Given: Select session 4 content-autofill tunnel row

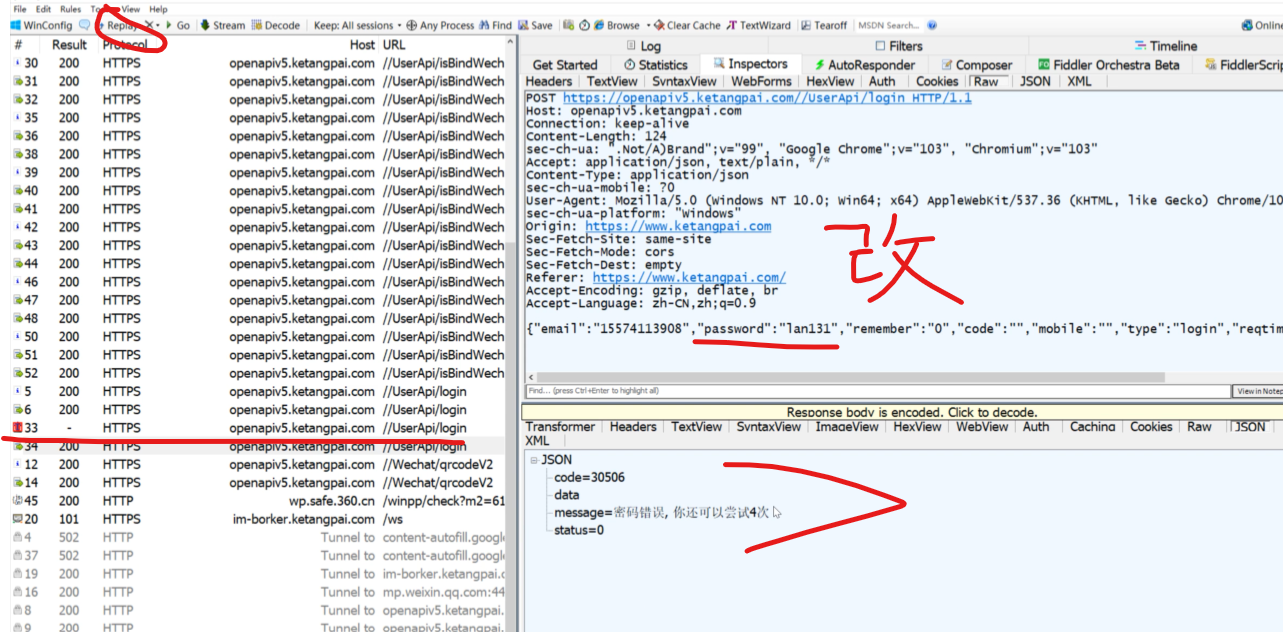Looking at the screenshot, I should [258, 537].
